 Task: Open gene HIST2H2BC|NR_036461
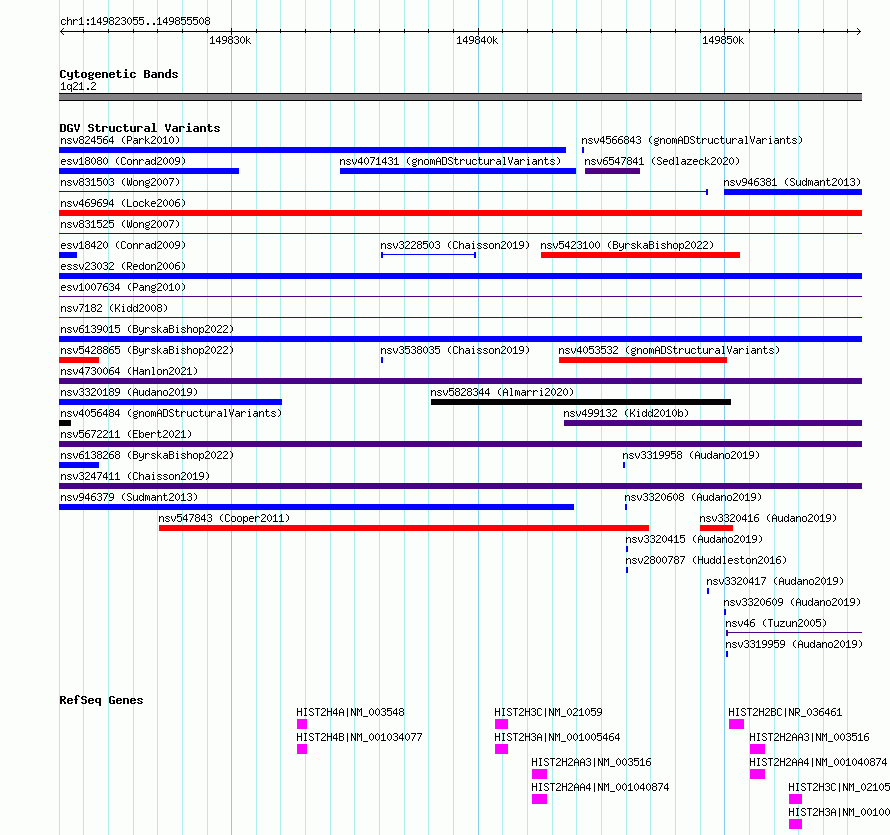click(x=785, y=712)
